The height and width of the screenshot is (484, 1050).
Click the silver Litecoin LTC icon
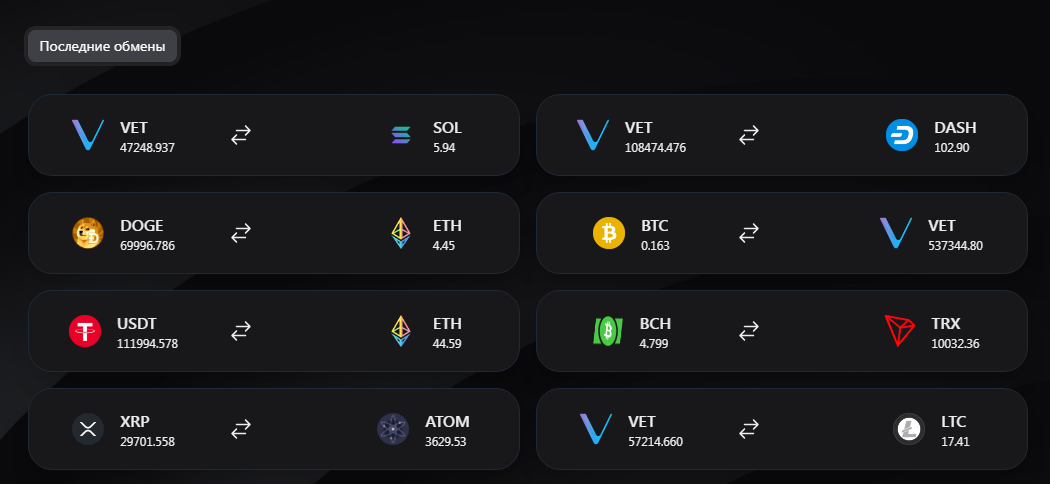[909, 429]
